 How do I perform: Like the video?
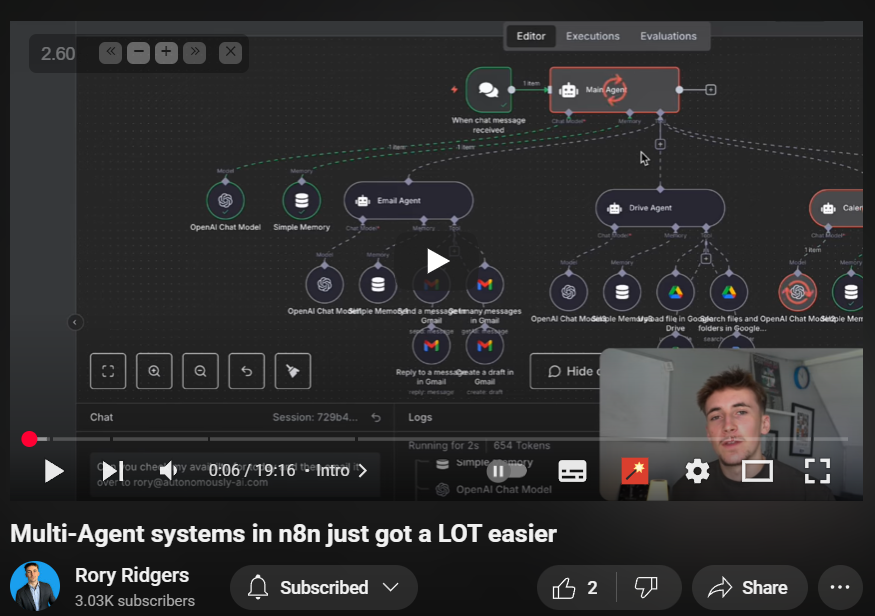(x=575, y=588)
